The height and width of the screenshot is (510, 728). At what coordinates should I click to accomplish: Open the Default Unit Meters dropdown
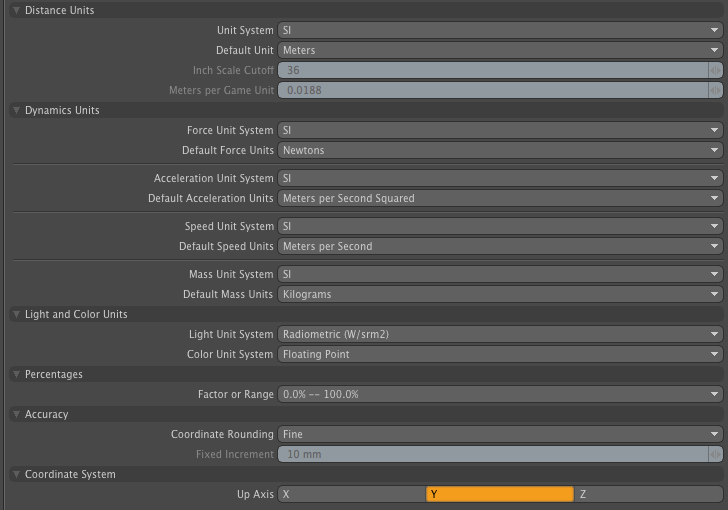(x=500, y=50)
